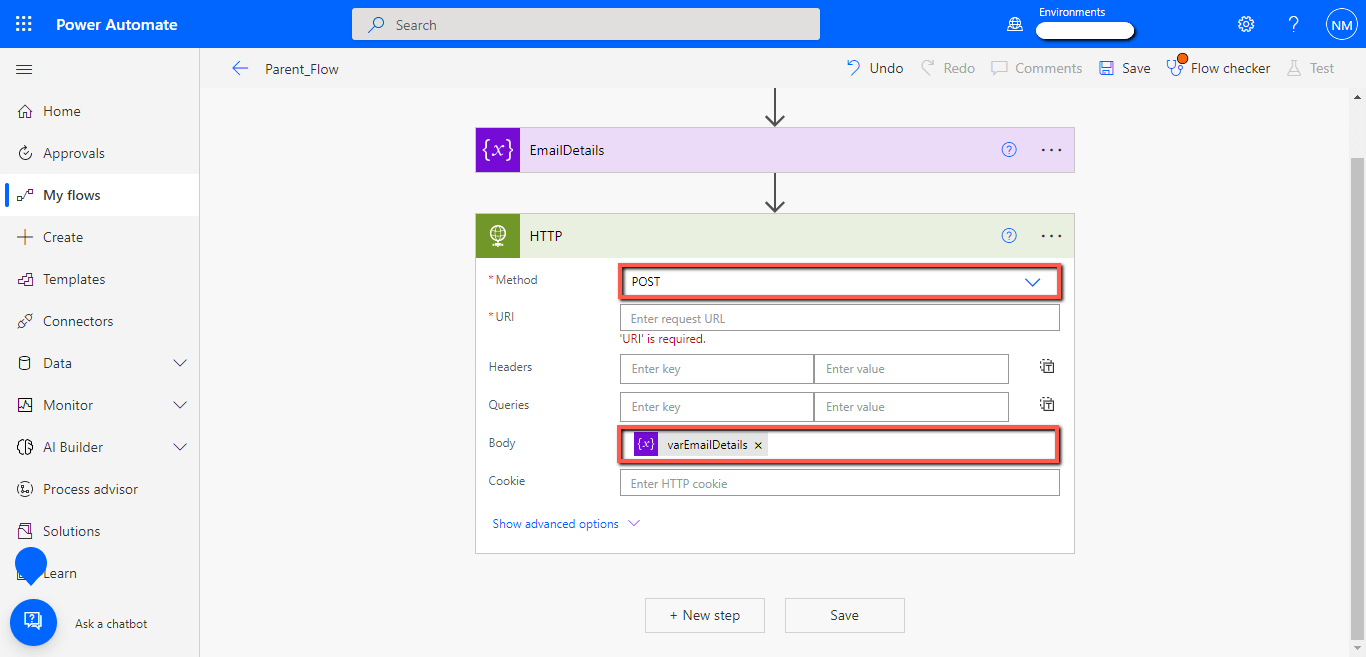Open EmailDetails action ellipsis menu

point(1051,150)
